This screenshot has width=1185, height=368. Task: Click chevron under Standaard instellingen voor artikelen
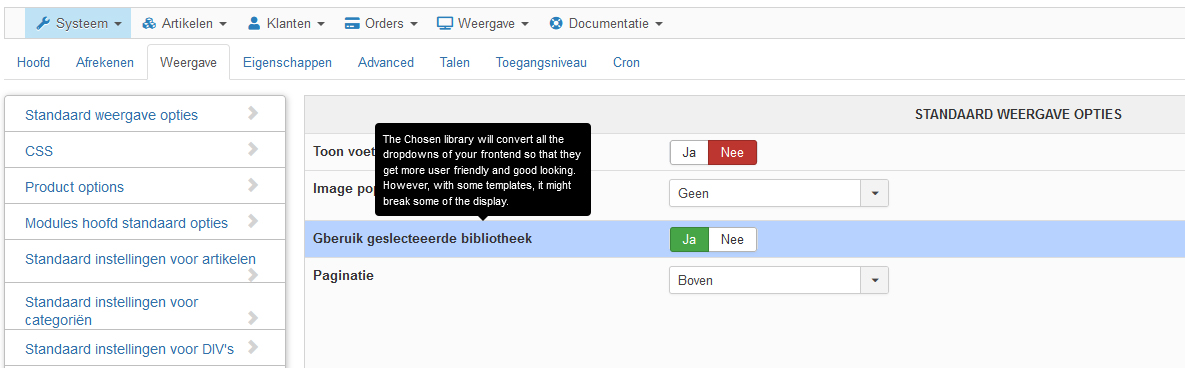click(253, 274)
